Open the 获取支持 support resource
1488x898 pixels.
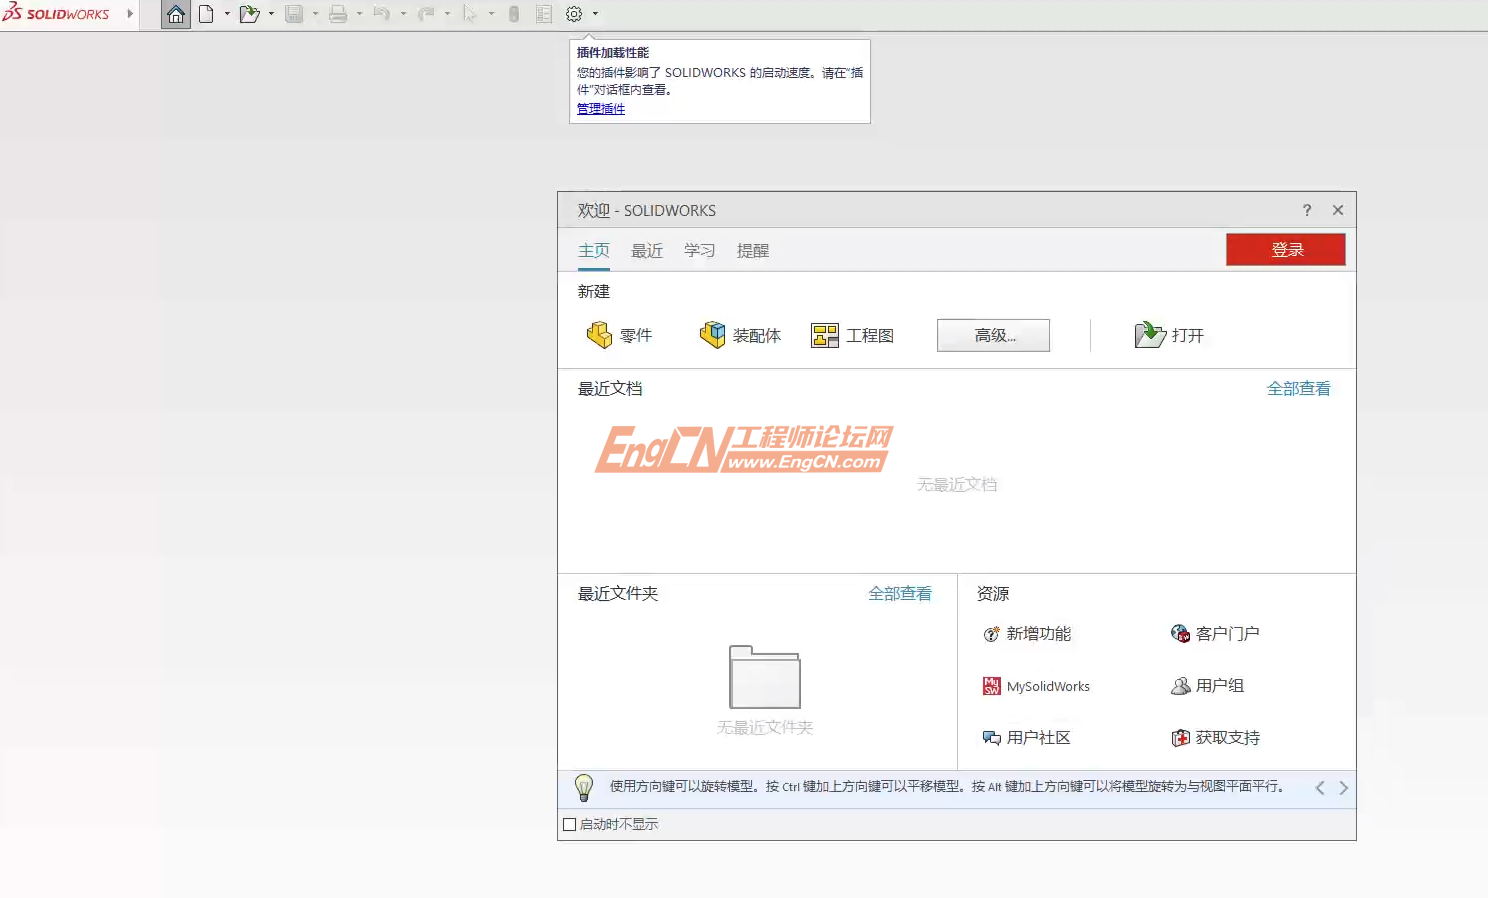coord(1215,737)
